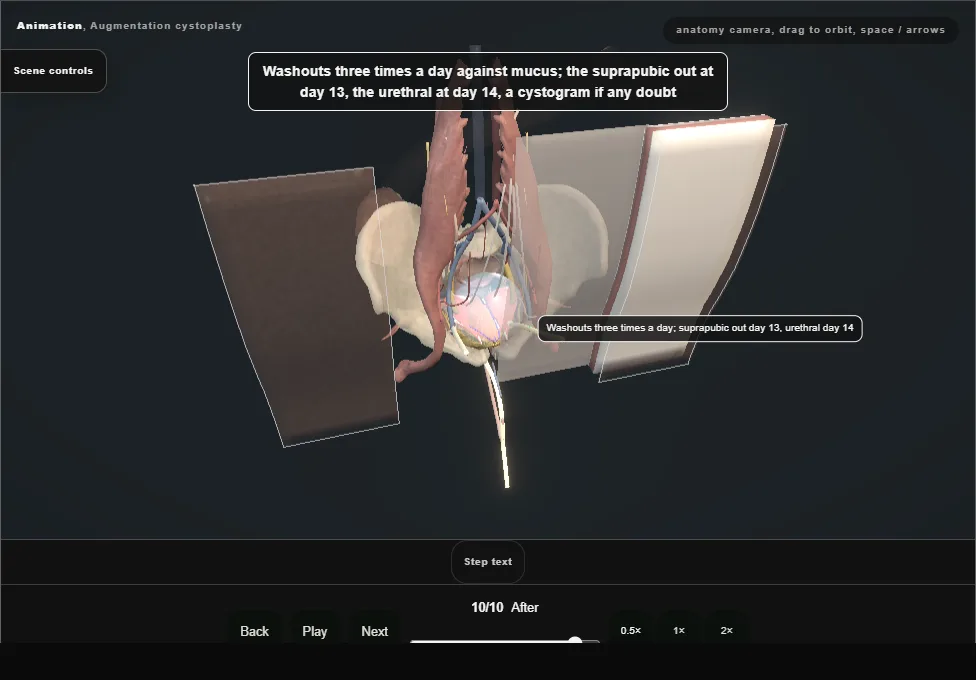Open the Scene controls panel

(54, 71)
